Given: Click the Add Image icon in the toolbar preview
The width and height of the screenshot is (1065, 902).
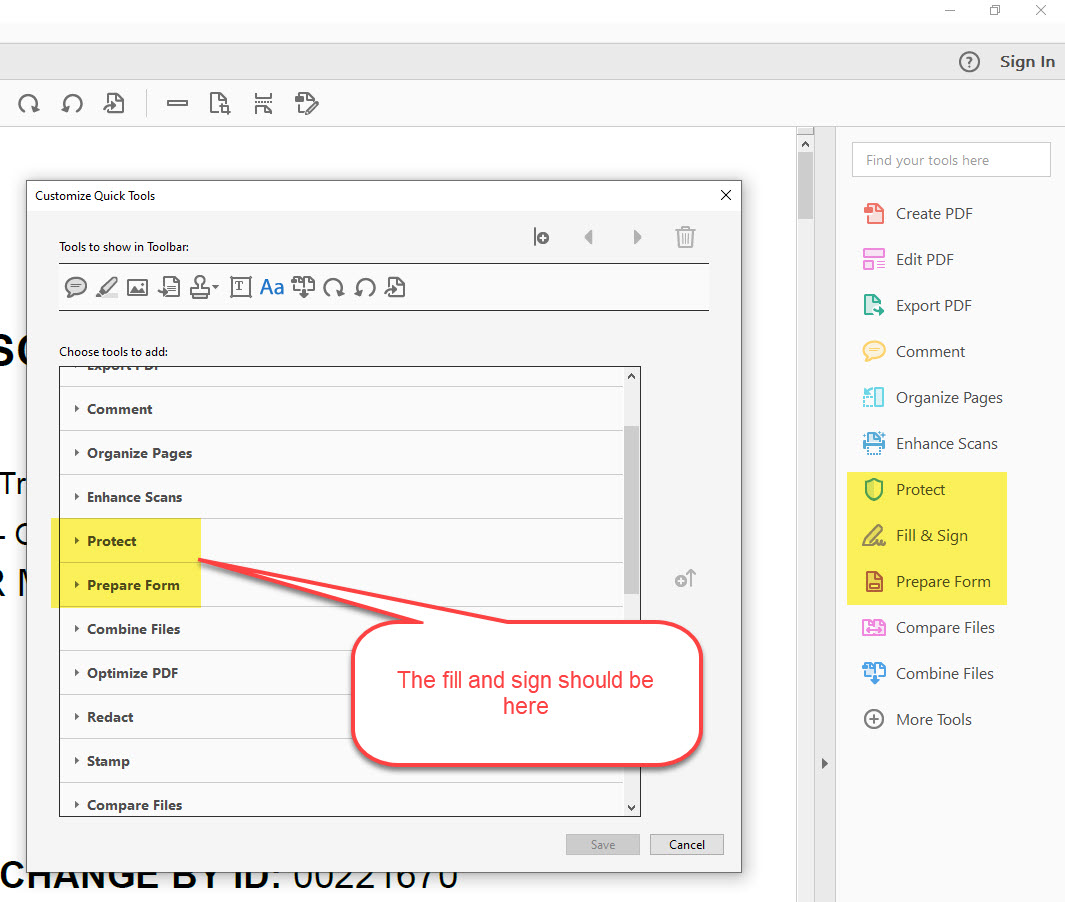Looking at the screenshot, I should 137,287.
